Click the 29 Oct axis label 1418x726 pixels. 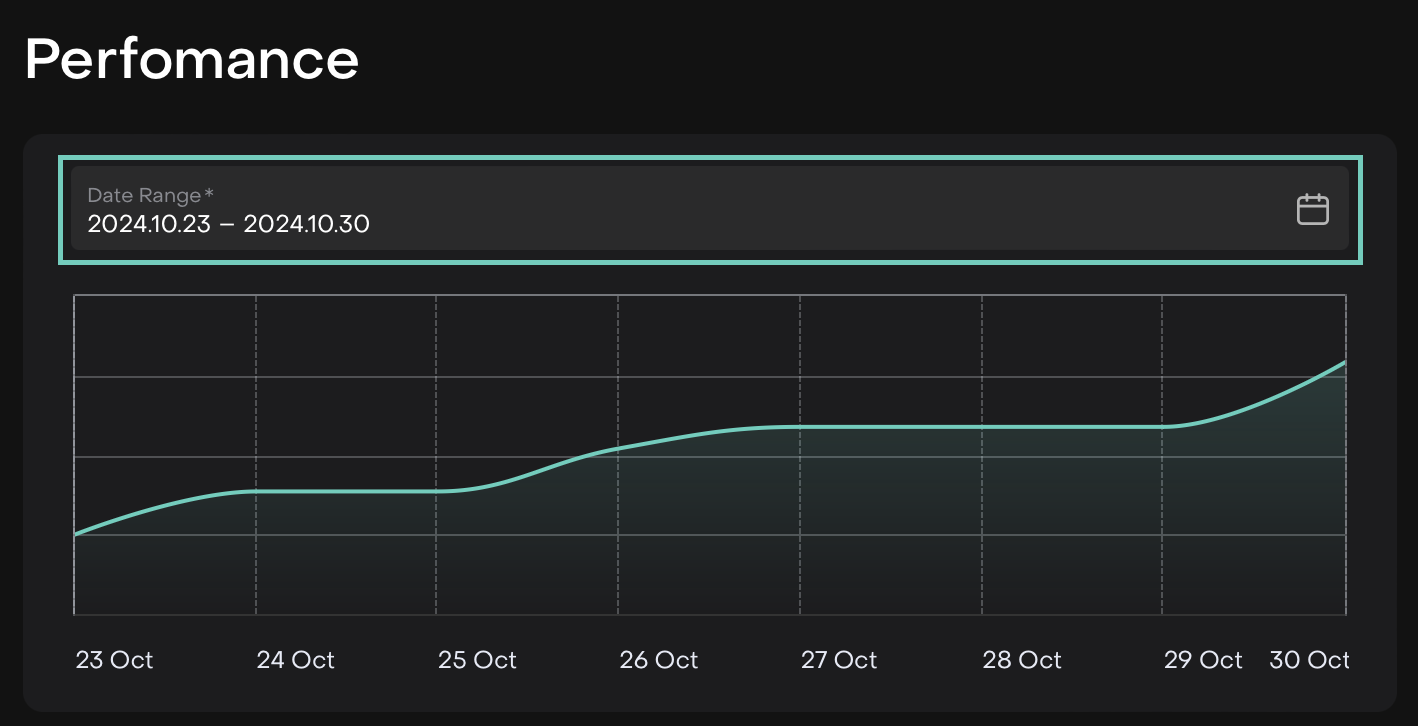1203,660
